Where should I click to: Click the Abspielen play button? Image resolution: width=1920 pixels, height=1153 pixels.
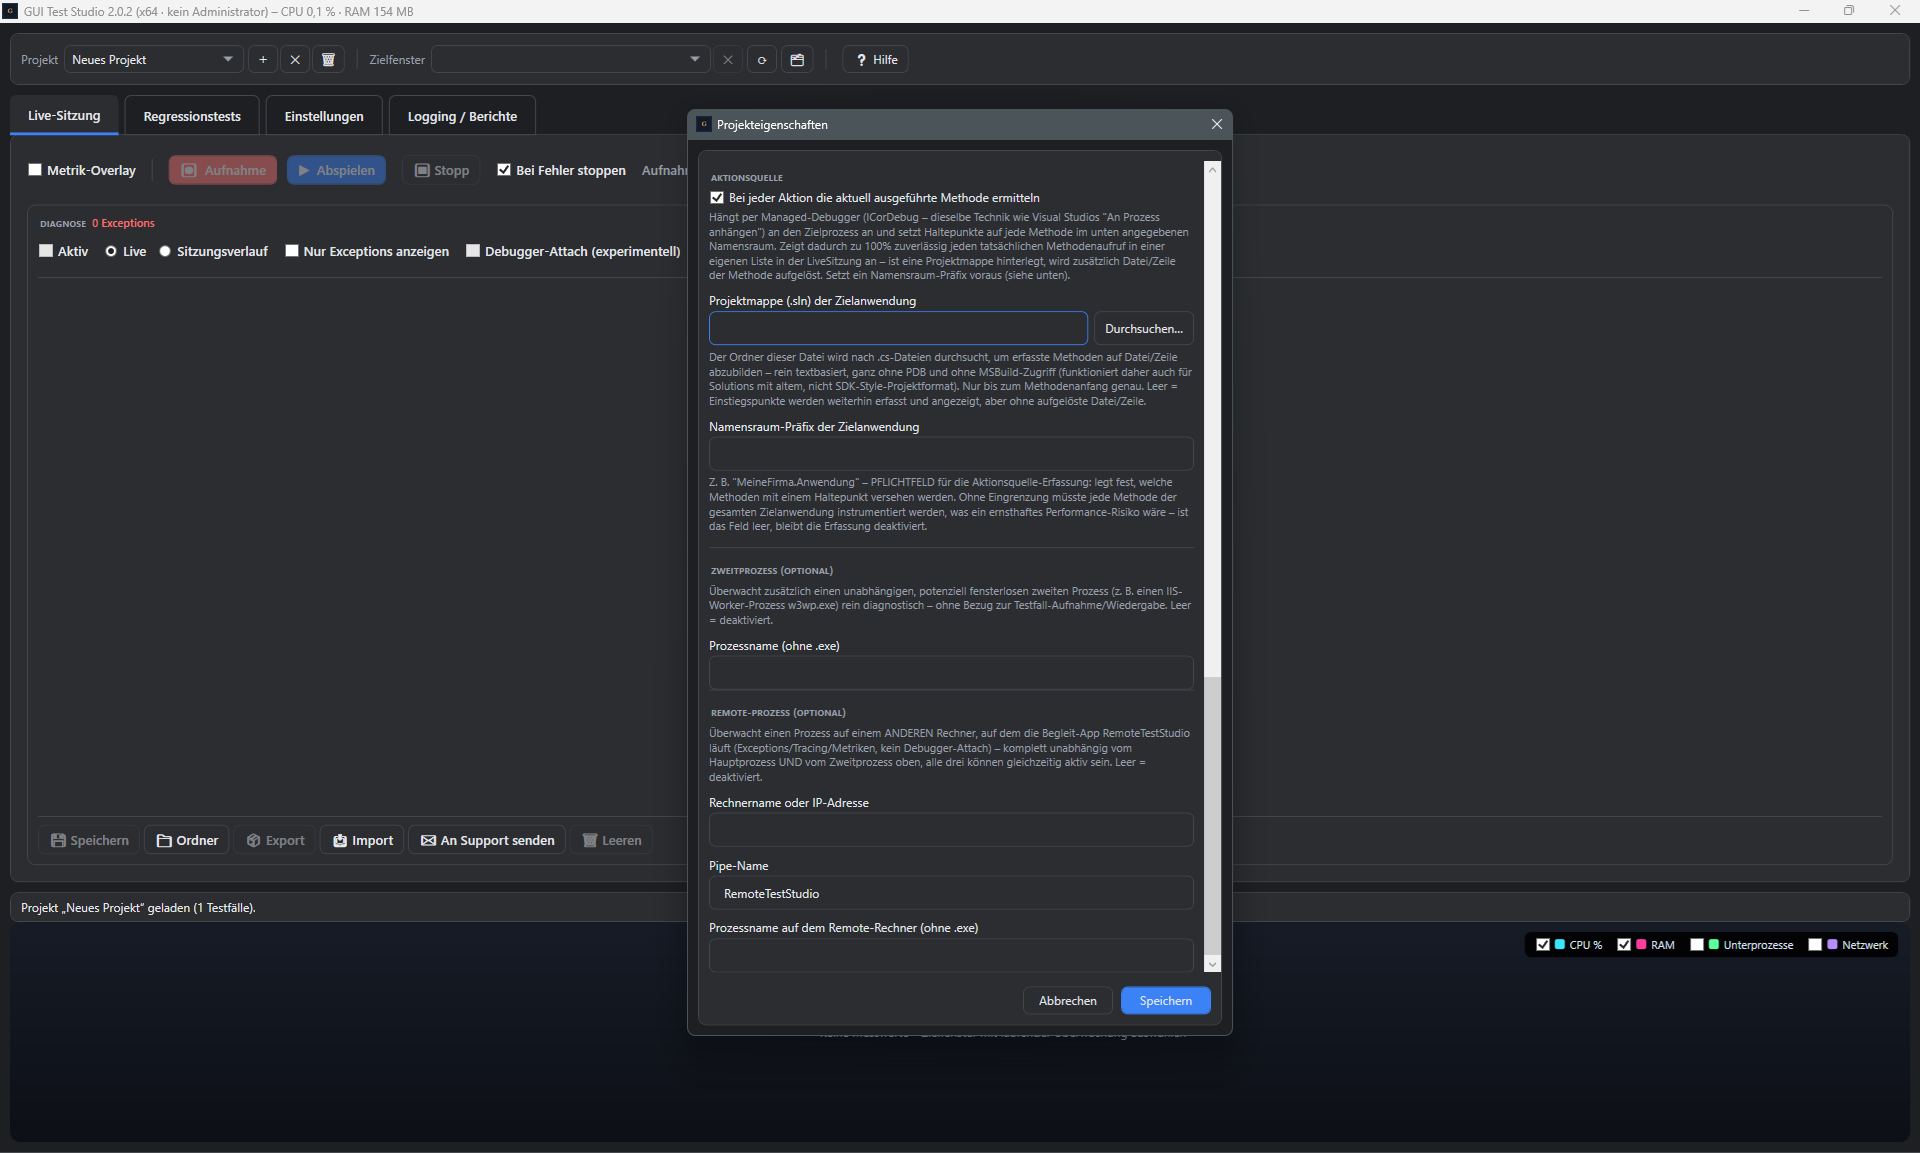pos(337,170)
